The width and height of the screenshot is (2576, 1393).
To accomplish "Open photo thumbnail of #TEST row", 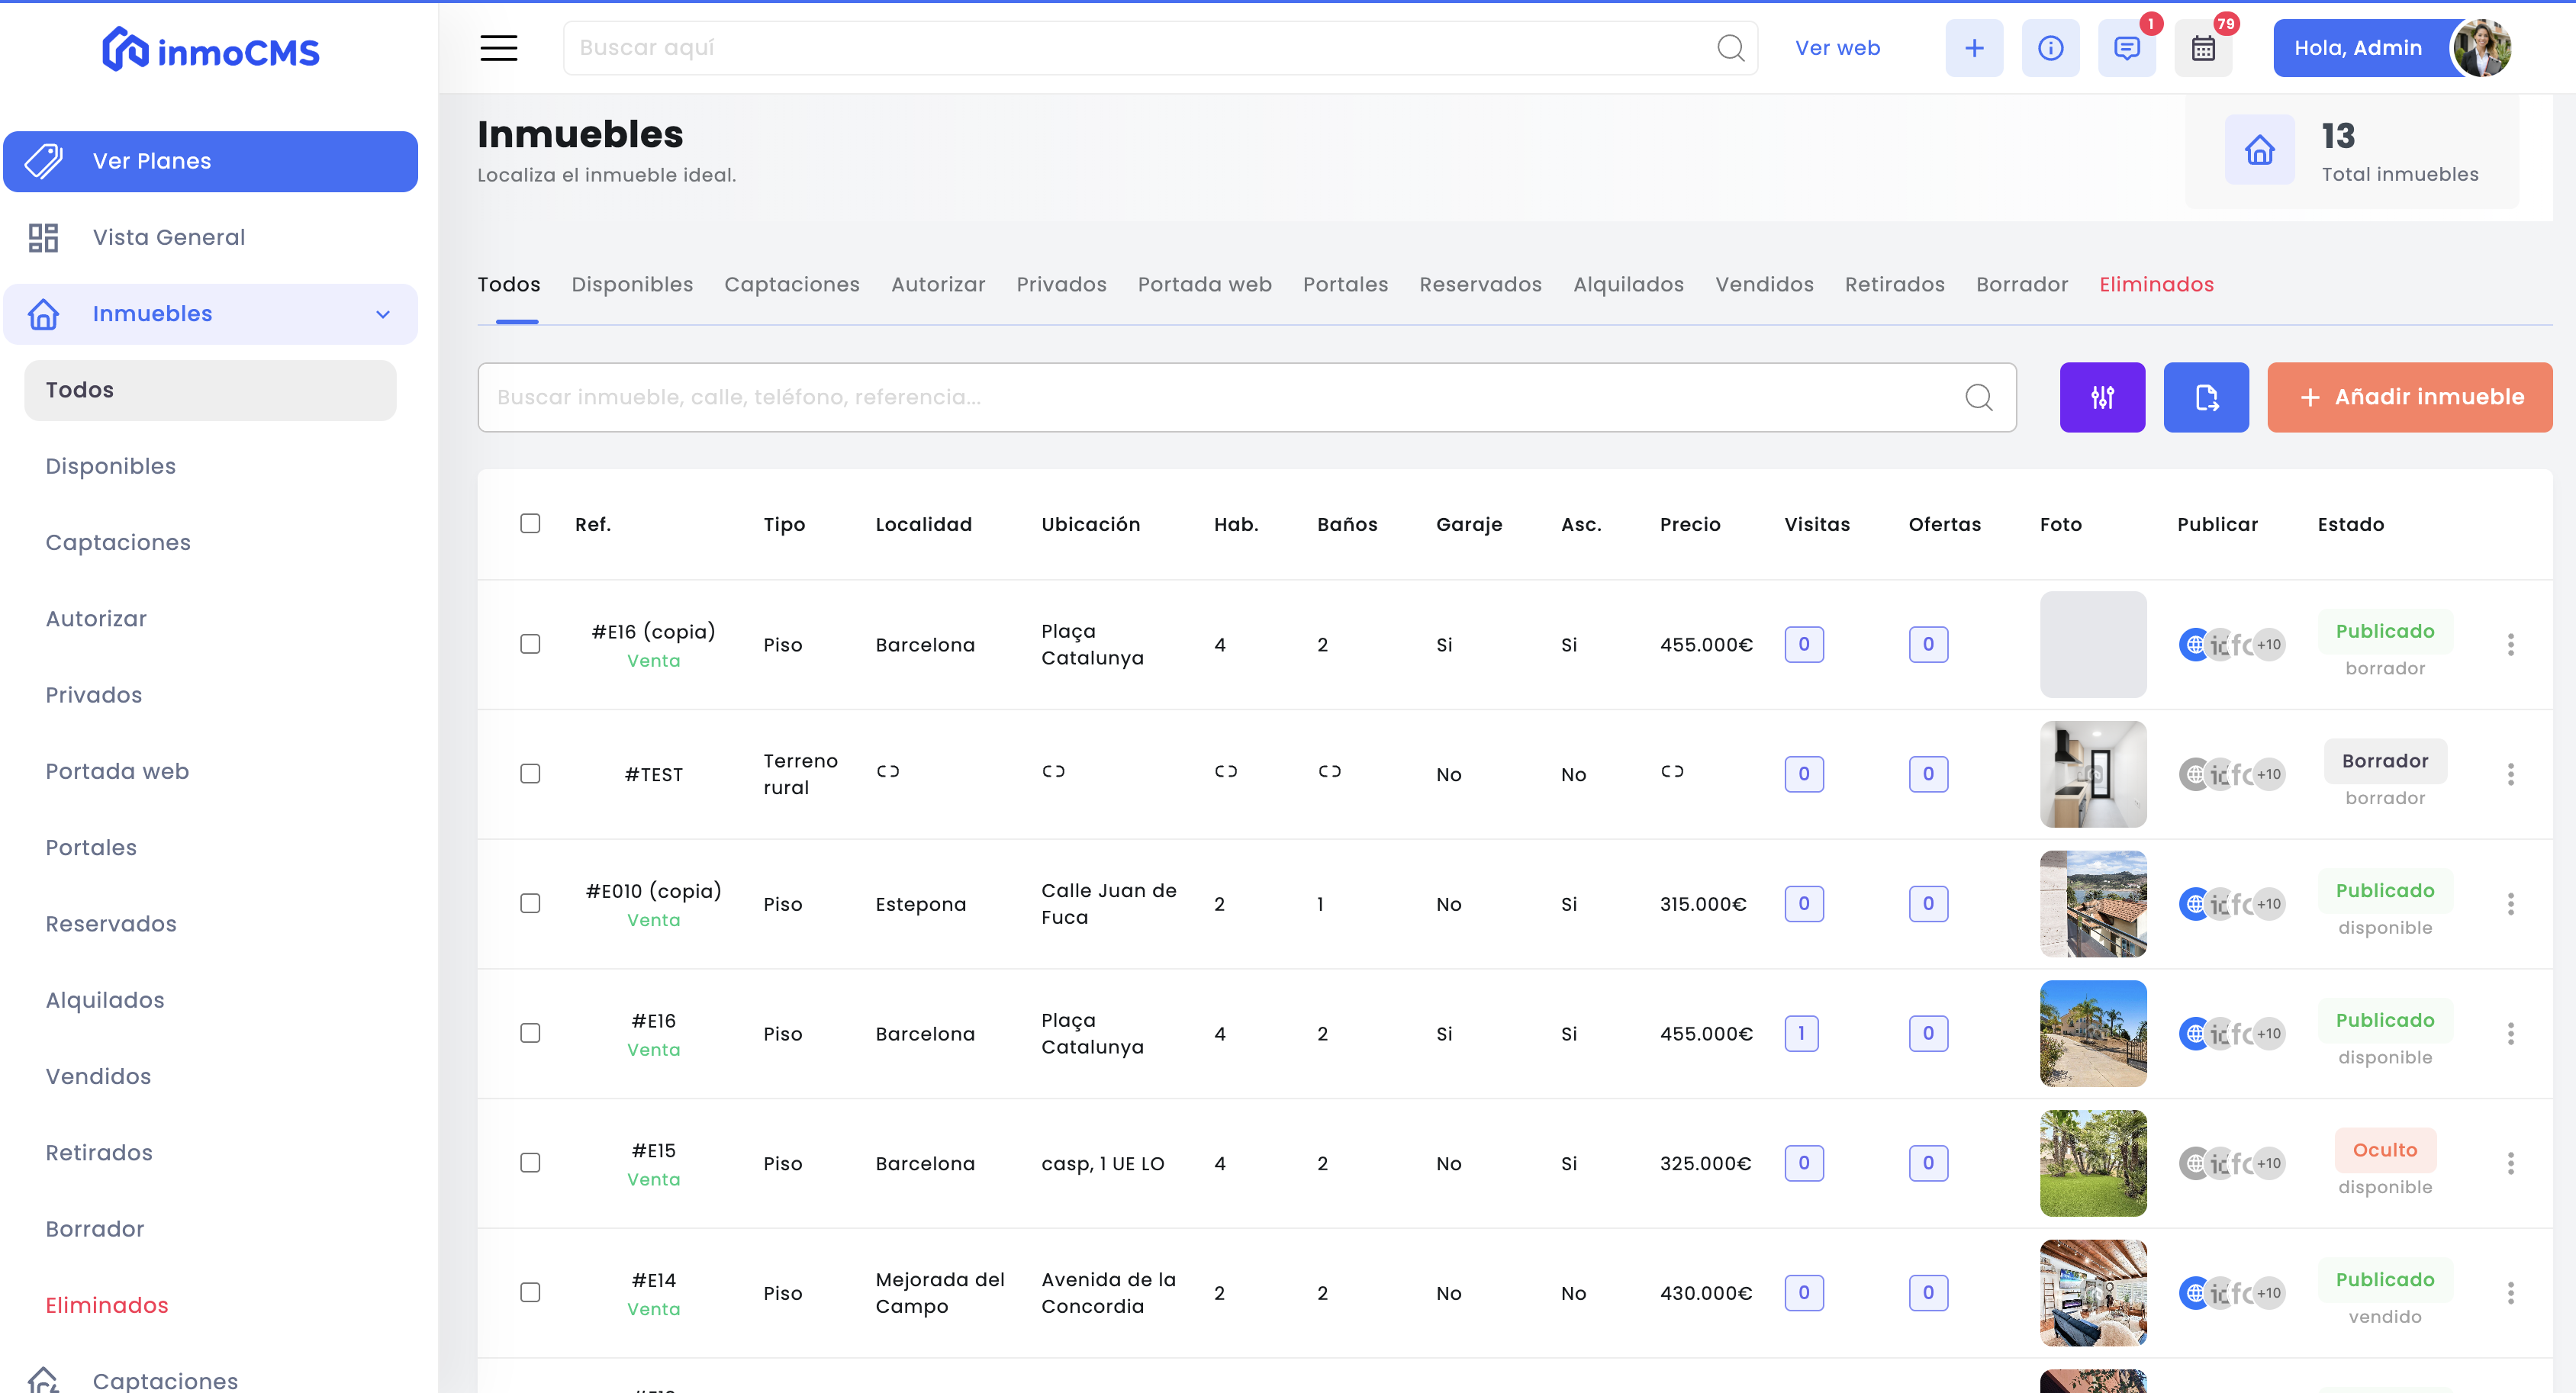I will (2093, 774).
